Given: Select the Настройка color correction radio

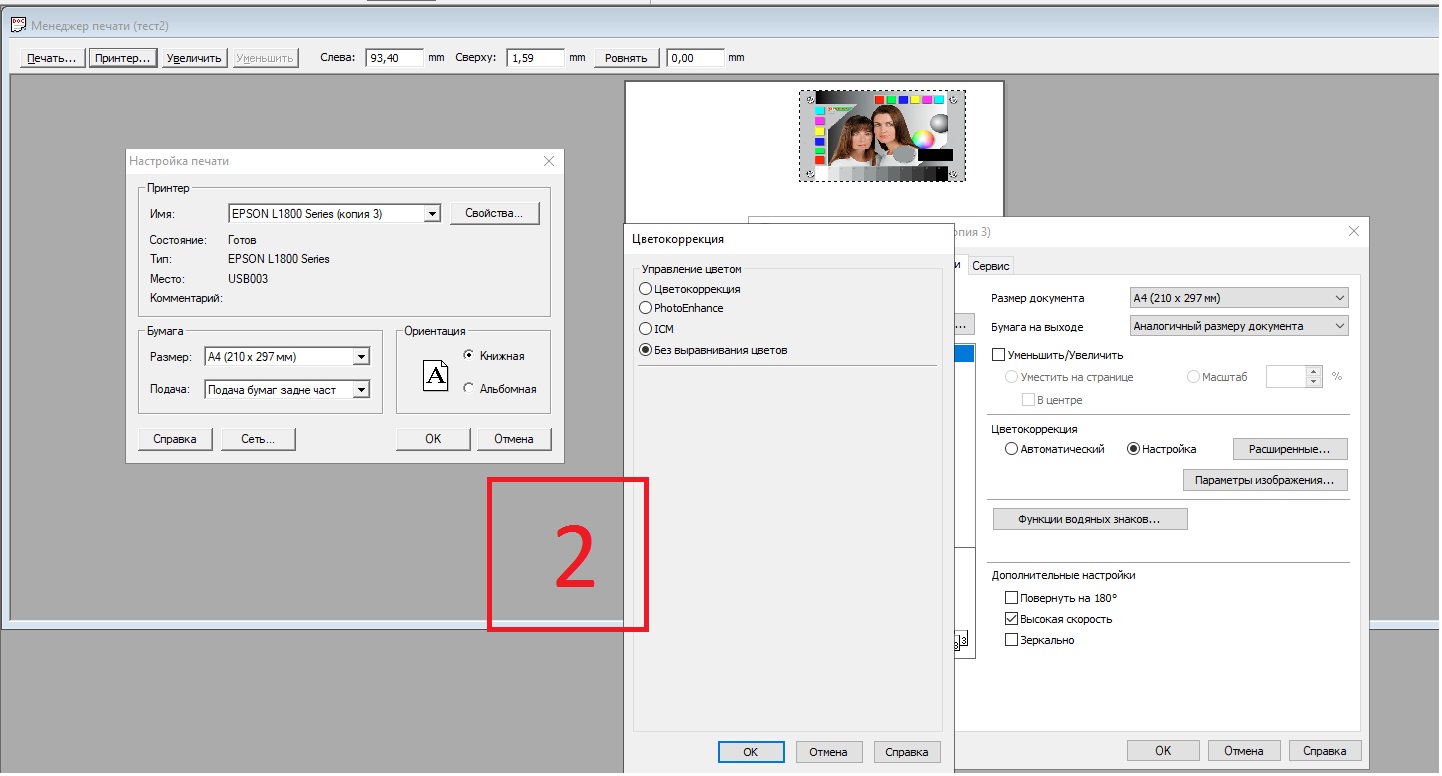Looking at the screenshot, I should click(x=1134, y=449).
